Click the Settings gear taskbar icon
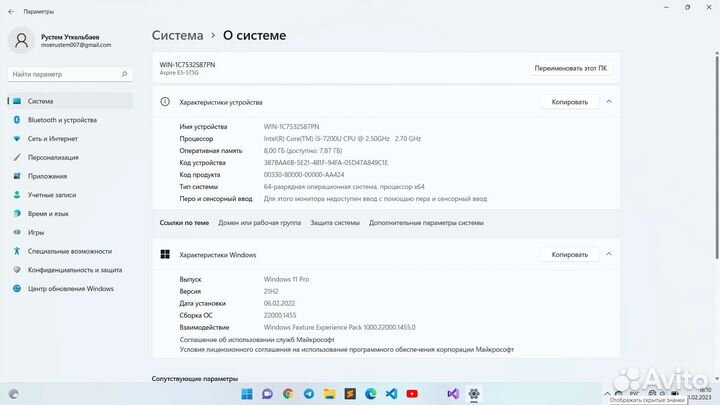The height and width of the screenshot is (405, 720). (473, 394)
